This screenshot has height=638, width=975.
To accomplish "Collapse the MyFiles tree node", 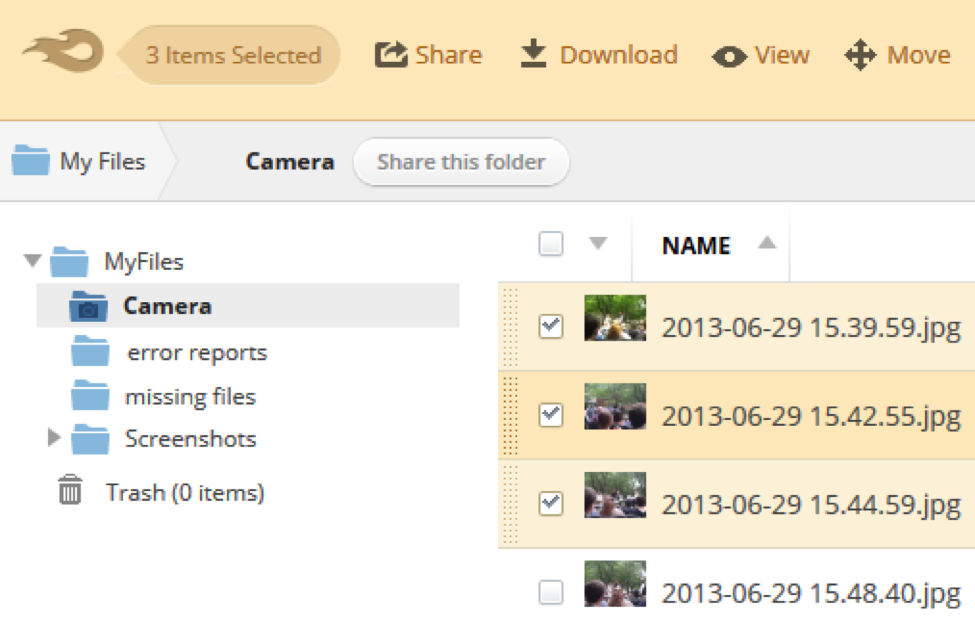I will (33, 261).
